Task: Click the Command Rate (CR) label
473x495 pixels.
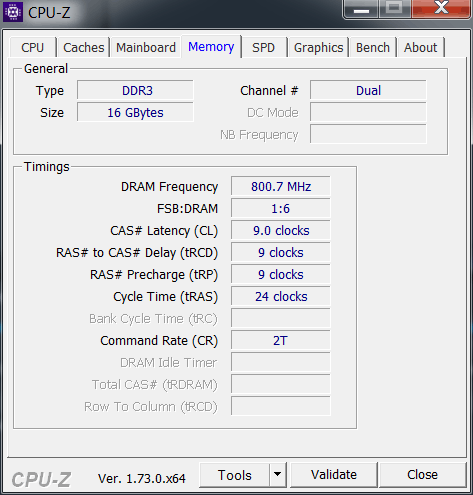Action: (x=159, y=341)
